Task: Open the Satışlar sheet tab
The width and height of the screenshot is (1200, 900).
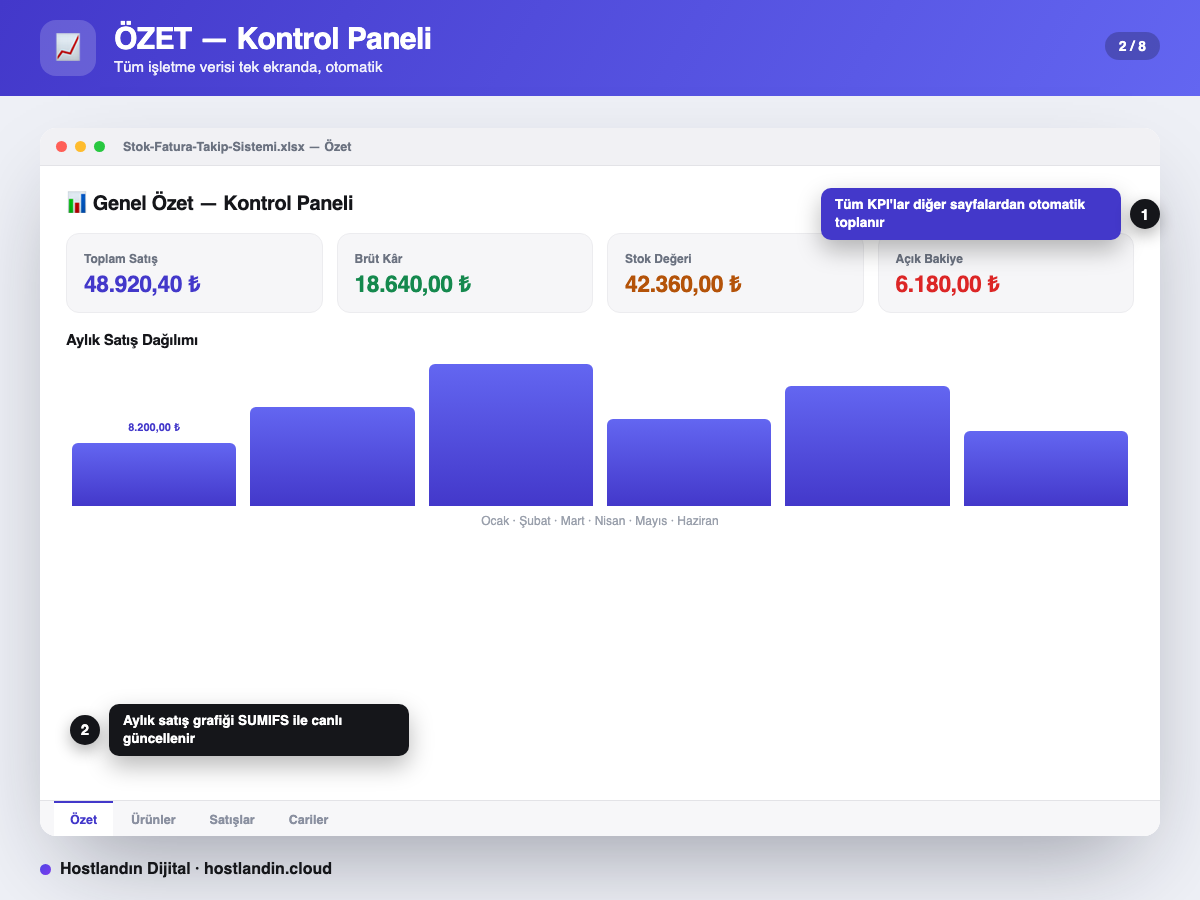Action: (232, 819)
